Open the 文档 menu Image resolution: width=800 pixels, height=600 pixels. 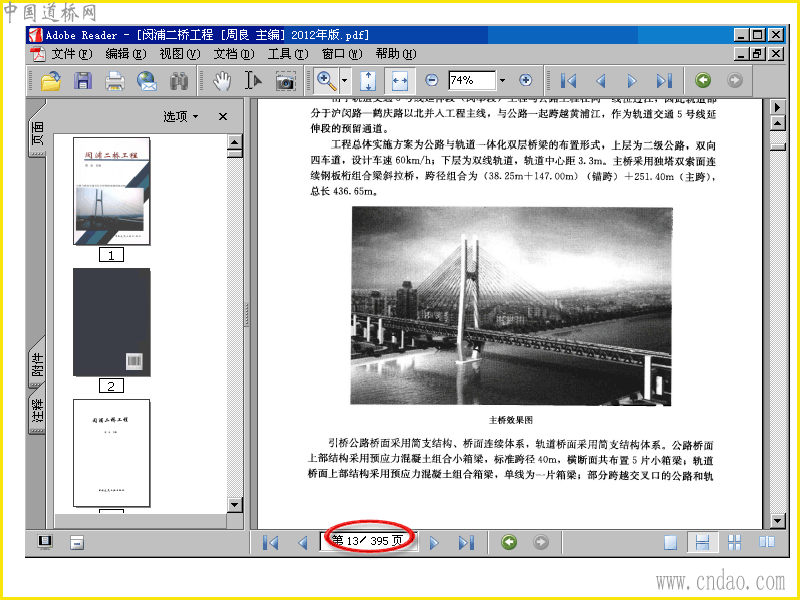point(234,54)
